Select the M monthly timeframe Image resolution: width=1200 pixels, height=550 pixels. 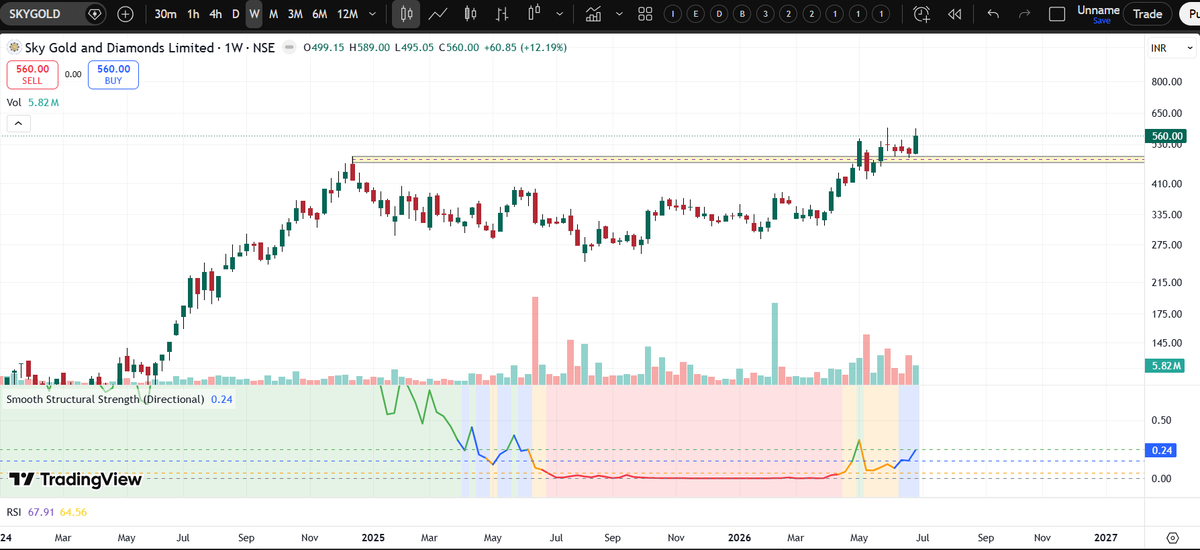[x=273, y=14]
